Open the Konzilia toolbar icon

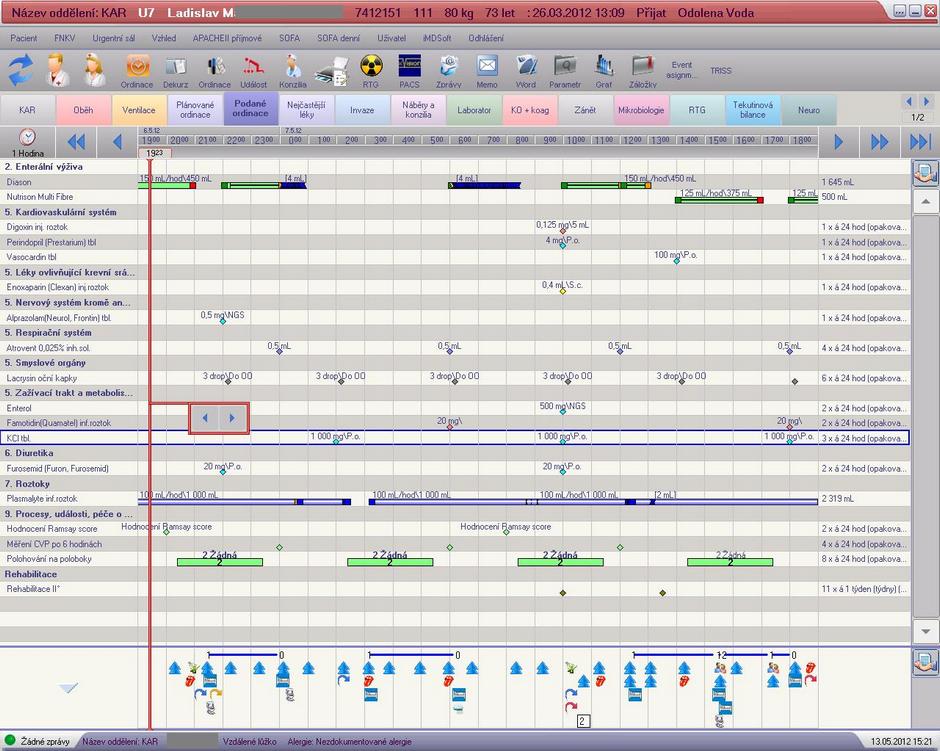[x=293, y=69]
